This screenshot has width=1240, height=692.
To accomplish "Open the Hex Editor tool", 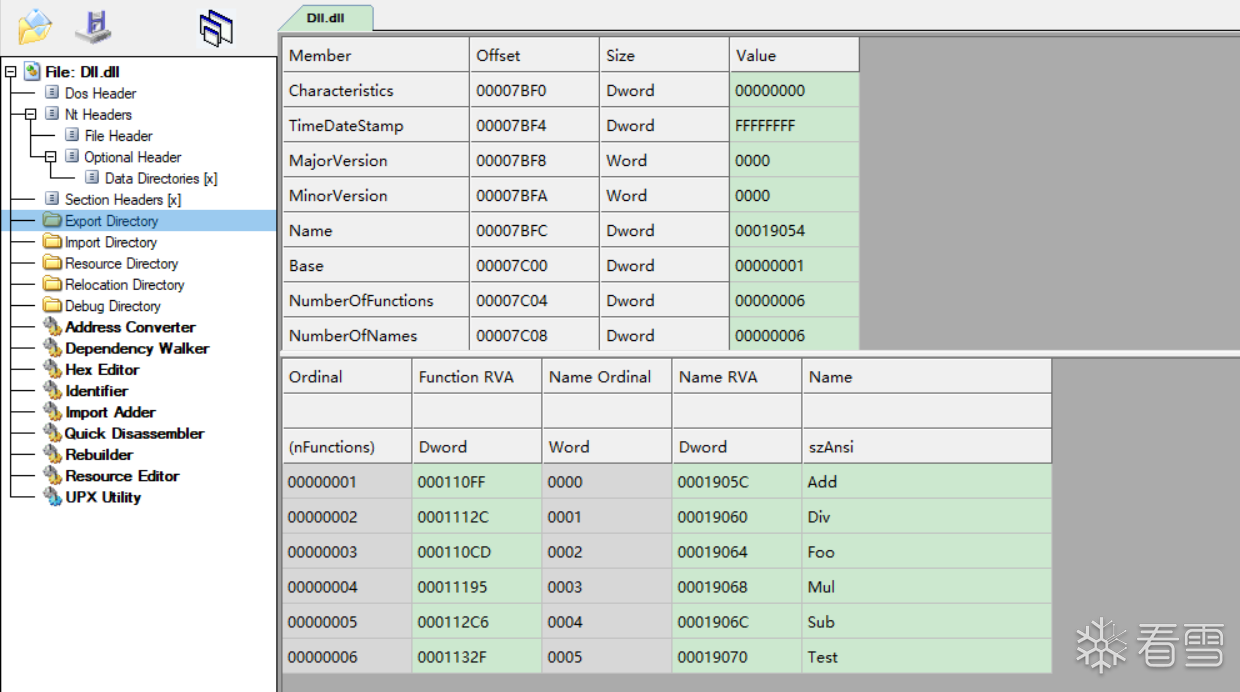I will pyautogui.click(x=102, y=370).
